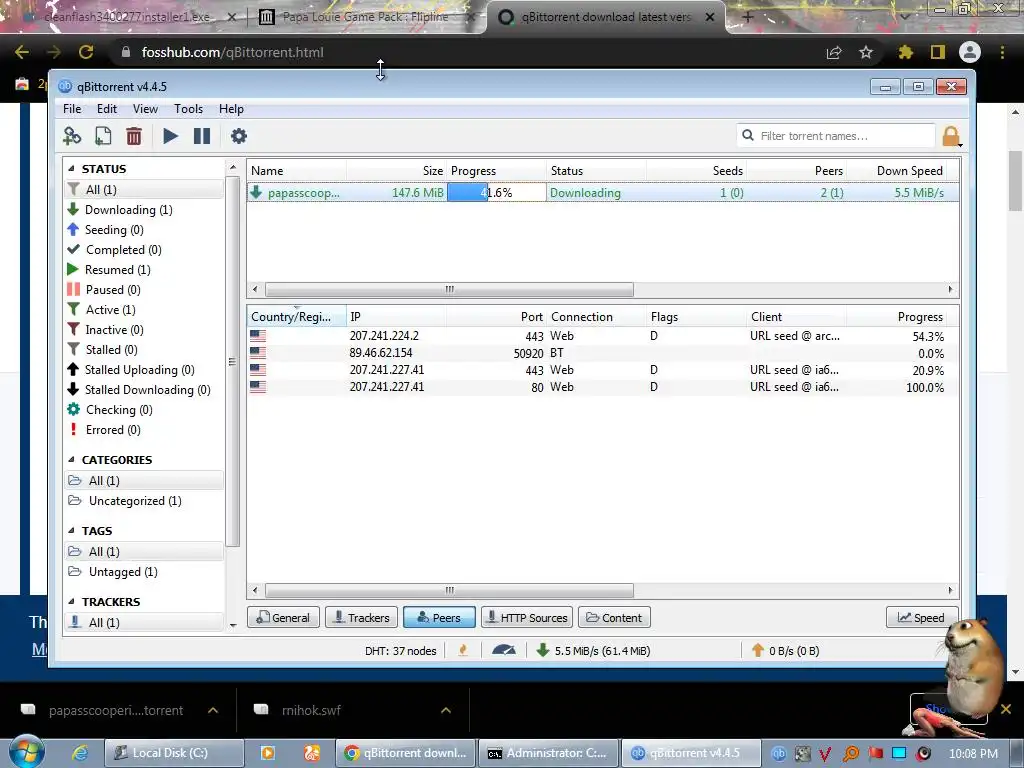Open the Help menu
Viewport: 1024px width, 768px height.
point(231,109)
